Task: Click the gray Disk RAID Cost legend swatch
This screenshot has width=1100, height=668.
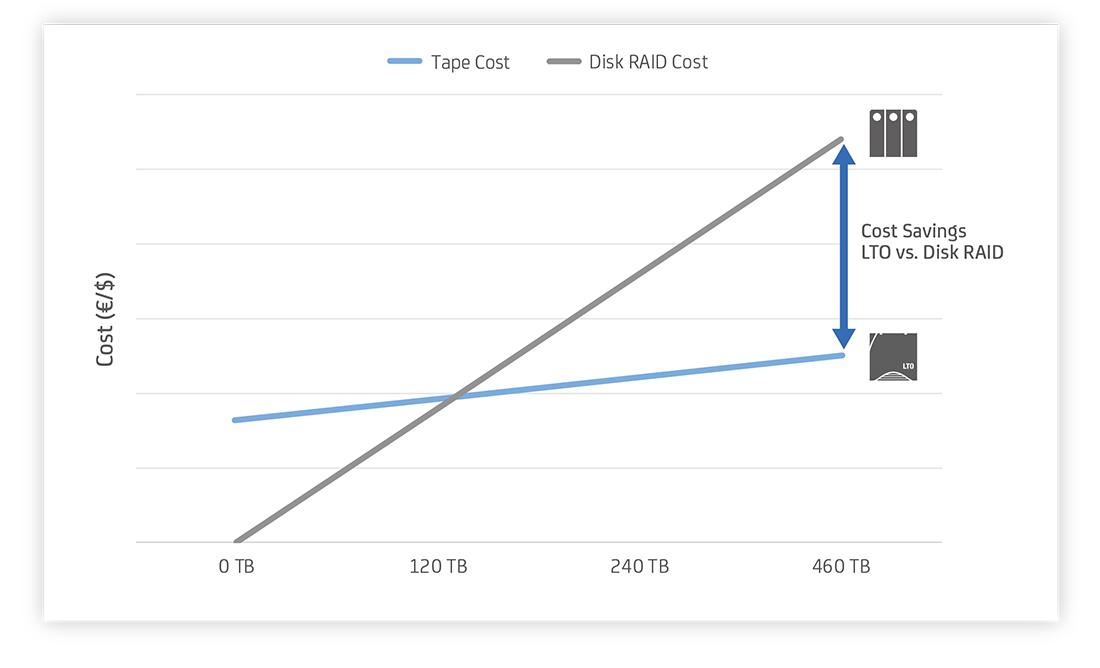Action: (x=564, y=62)
